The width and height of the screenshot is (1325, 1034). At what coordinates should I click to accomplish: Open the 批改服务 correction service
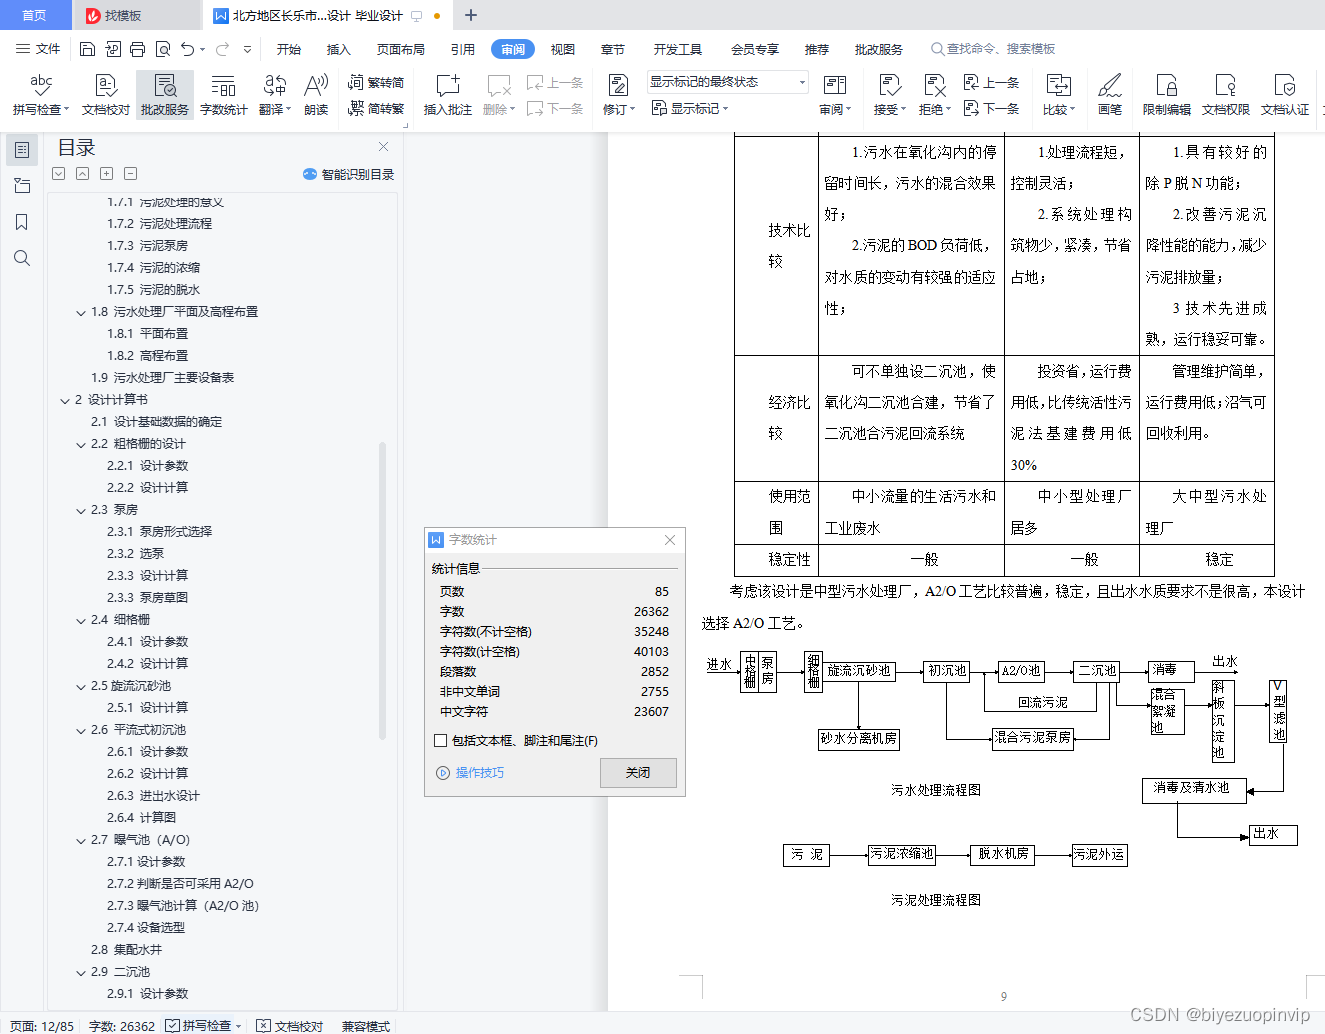(165, 95)
